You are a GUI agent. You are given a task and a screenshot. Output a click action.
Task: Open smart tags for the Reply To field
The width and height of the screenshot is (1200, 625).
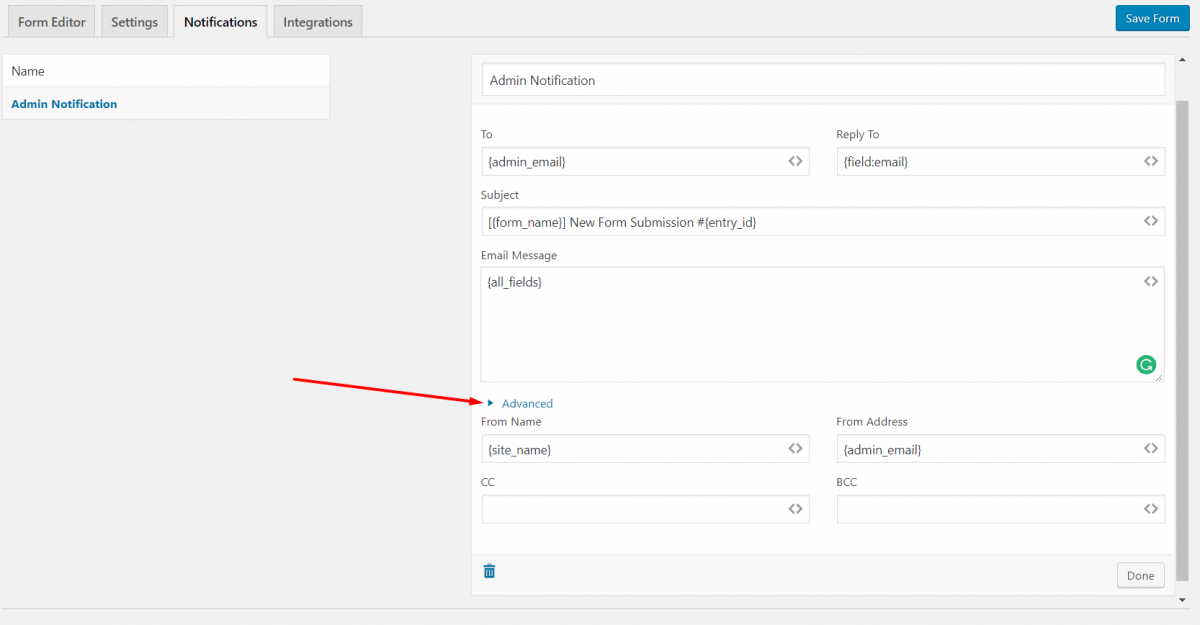coord(1151,161)
